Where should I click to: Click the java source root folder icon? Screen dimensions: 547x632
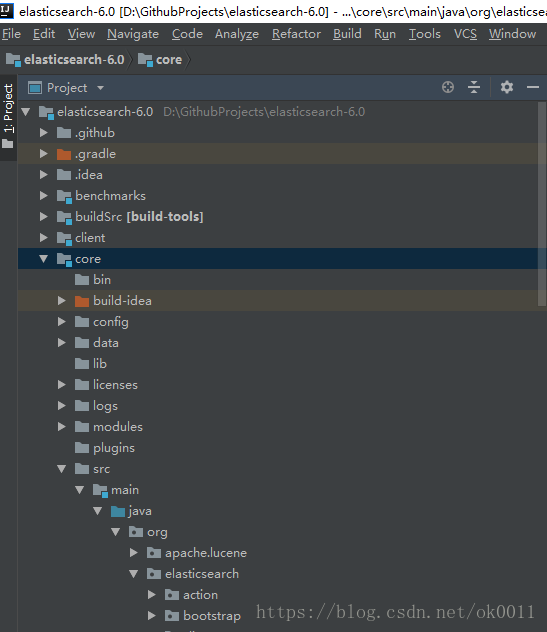click(x=118, y=511)
